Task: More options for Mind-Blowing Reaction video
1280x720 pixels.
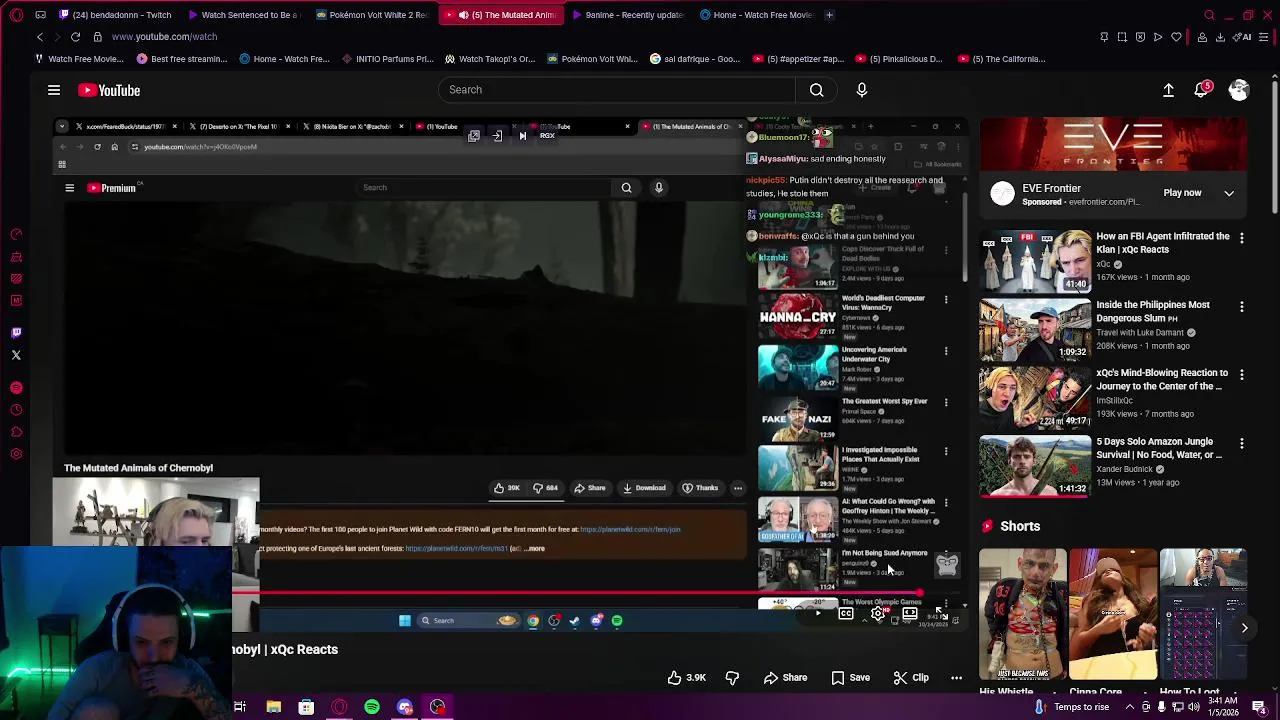Action: [x=1241, y=375]
